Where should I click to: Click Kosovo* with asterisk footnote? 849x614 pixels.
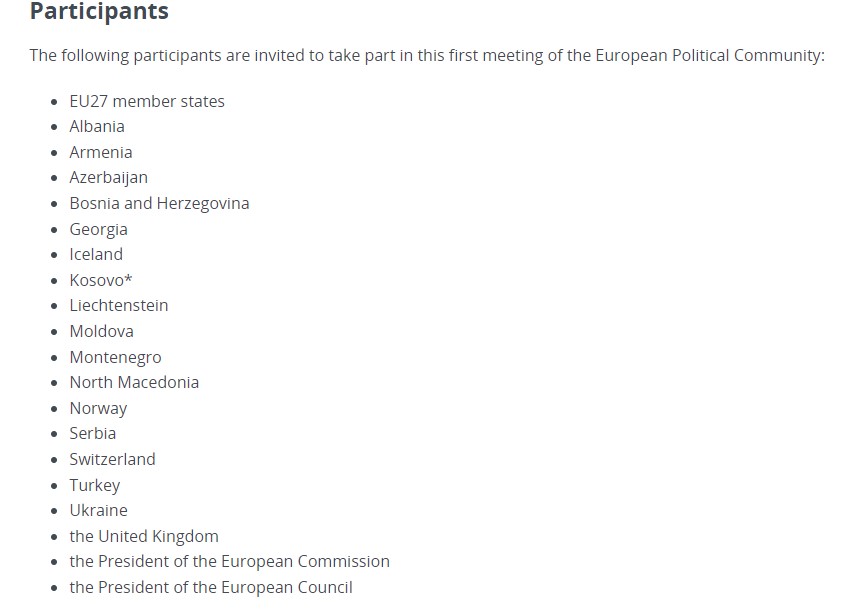click(101, 280)
